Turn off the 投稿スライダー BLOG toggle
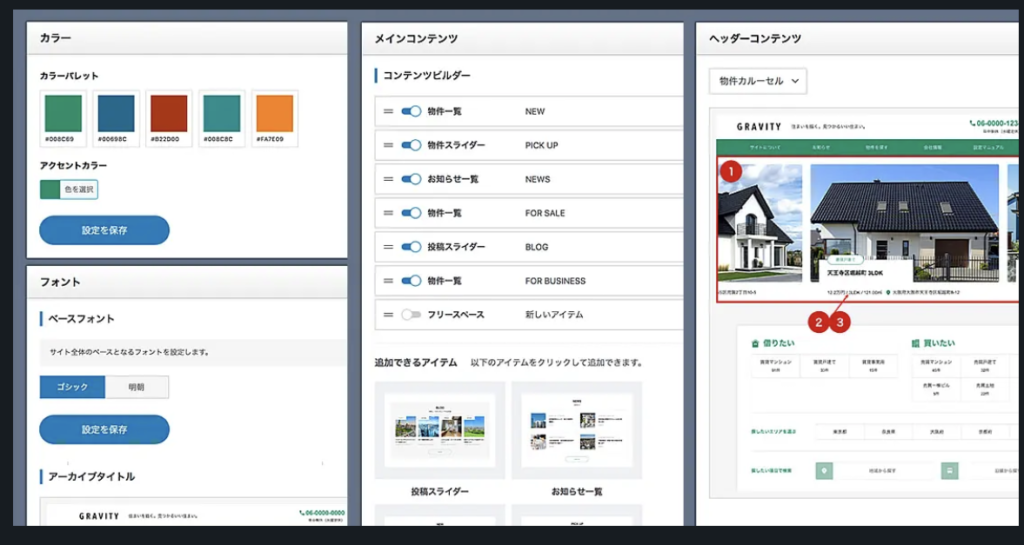 pyautogui.click(x=411, y=247)
